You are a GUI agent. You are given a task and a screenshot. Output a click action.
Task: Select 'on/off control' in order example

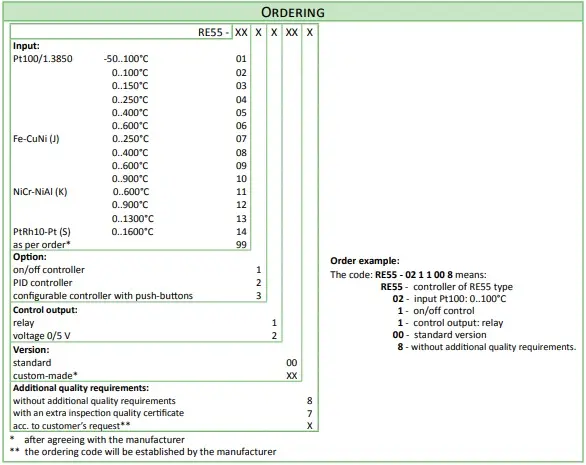(x=444, y=311)
